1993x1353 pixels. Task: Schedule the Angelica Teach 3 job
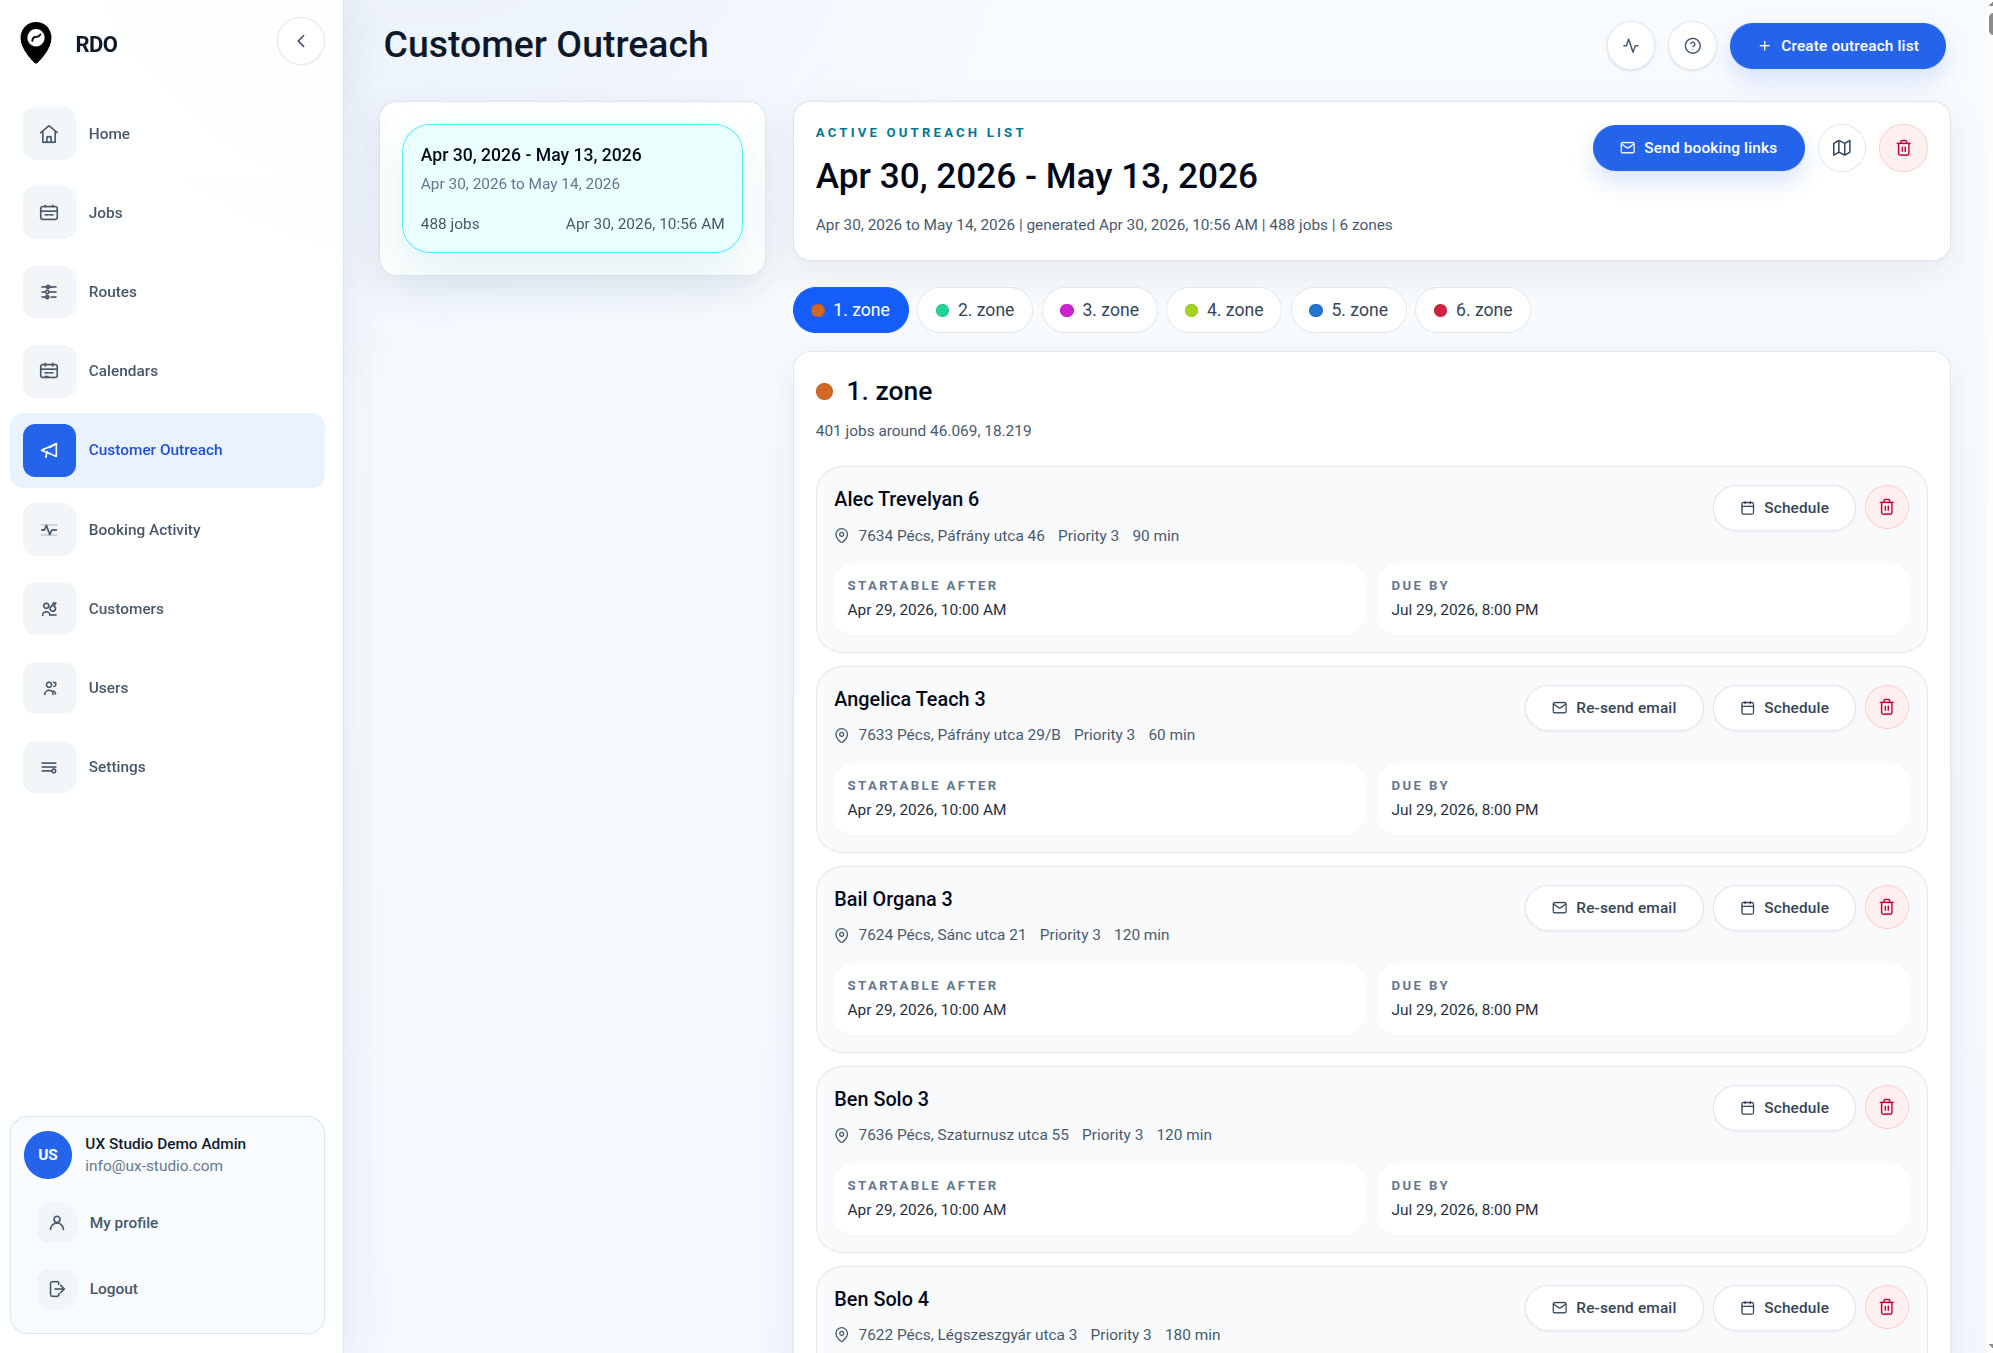tap(1784, 708)
